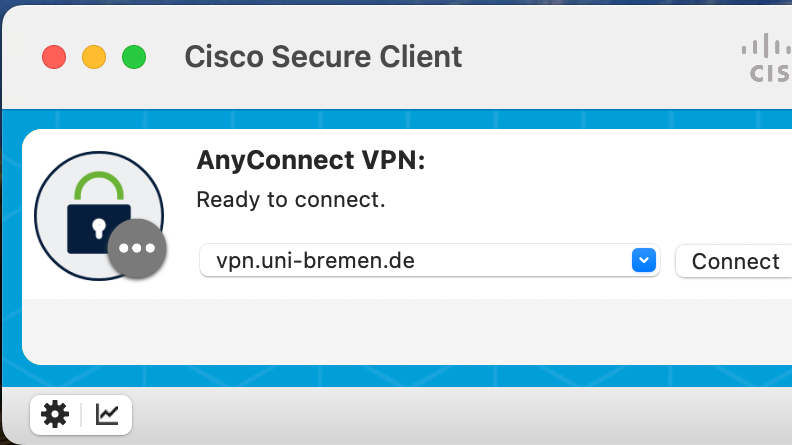Expand the VPN server dropdown arrow
Viewport: 792px width, 445px height.
[643, 261]
